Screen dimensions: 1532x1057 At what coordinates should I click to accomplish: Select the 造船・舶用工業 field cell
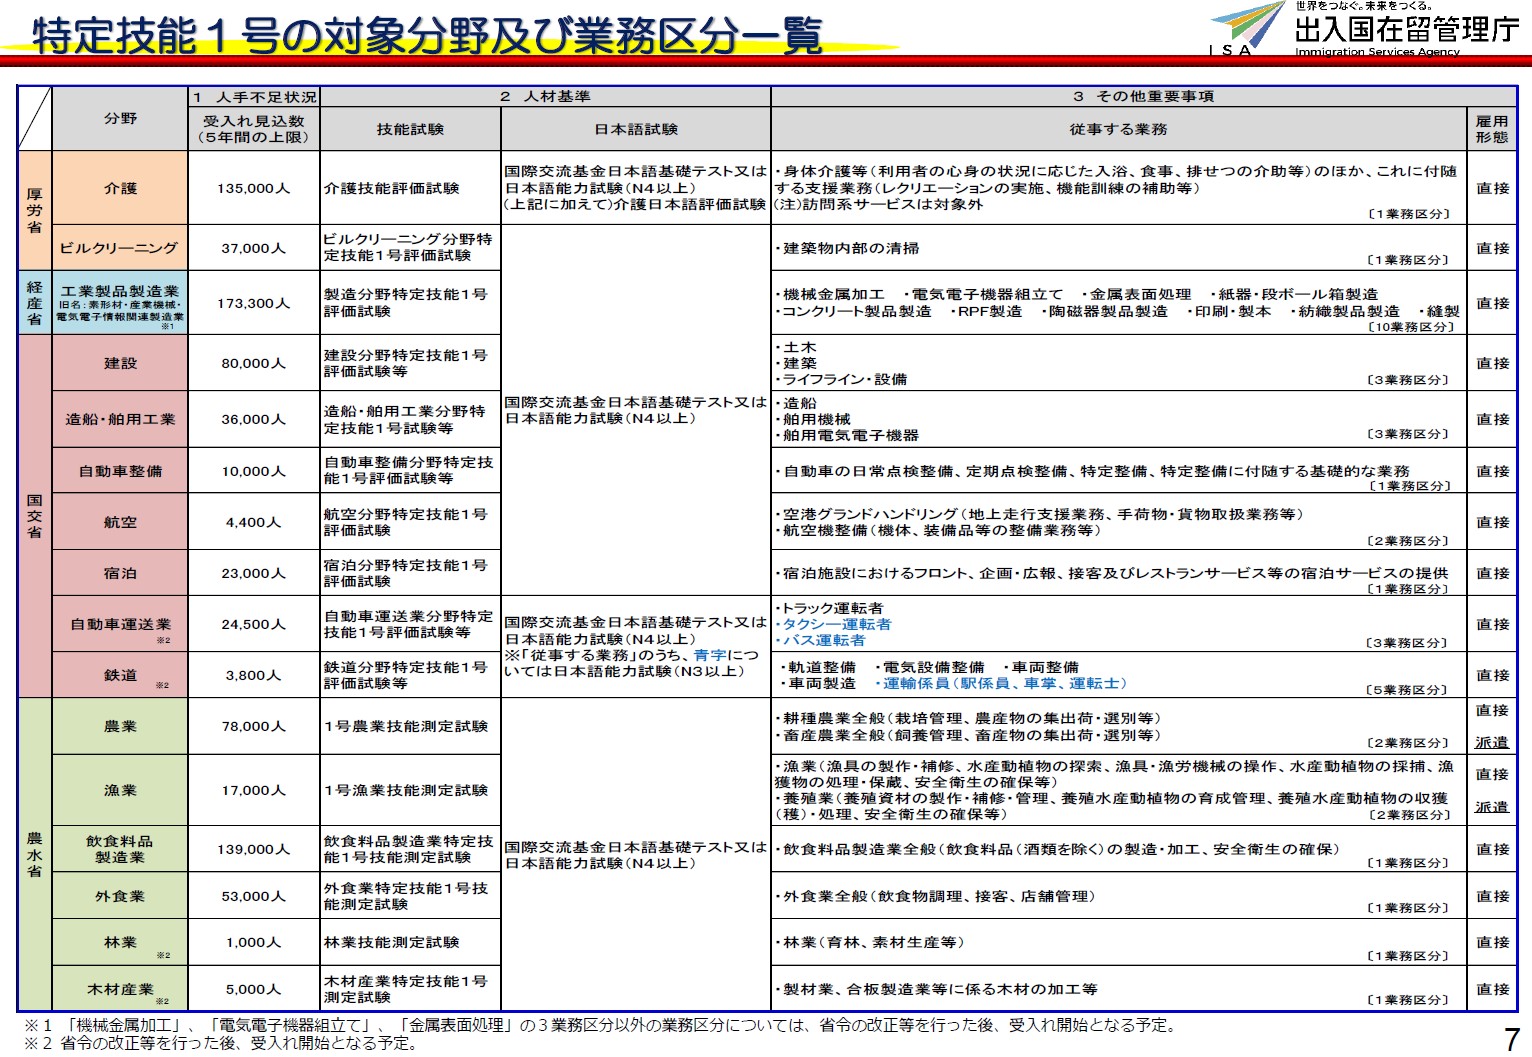click(x=120, y=419)
